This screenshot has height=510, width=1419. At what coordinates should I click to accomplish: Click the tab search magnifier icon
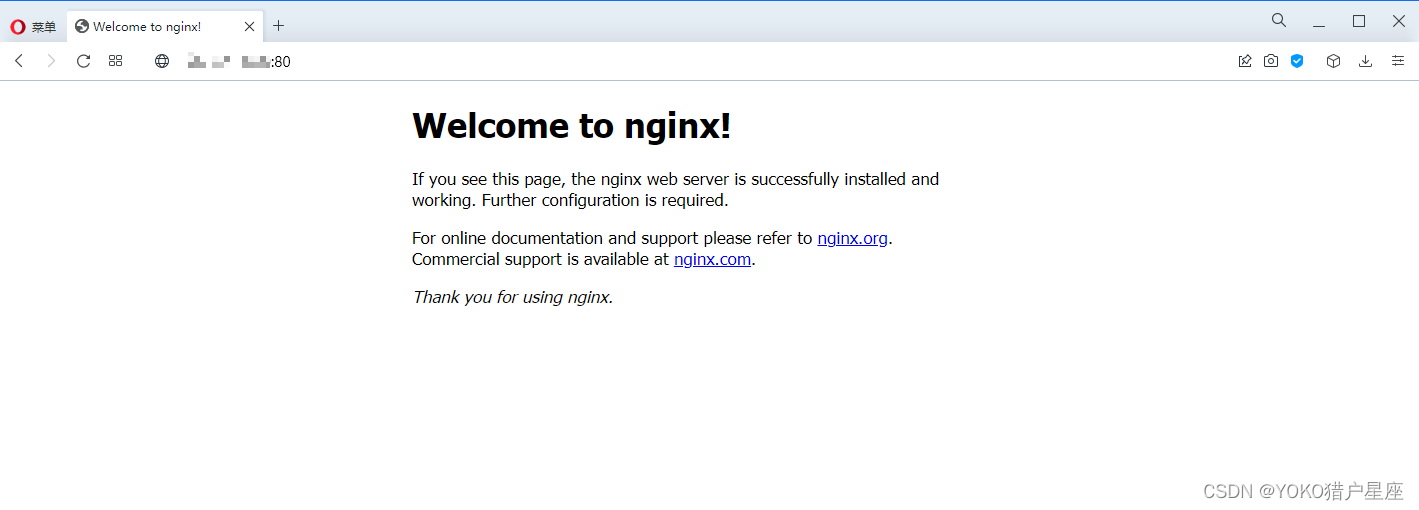coord(1279,20)
